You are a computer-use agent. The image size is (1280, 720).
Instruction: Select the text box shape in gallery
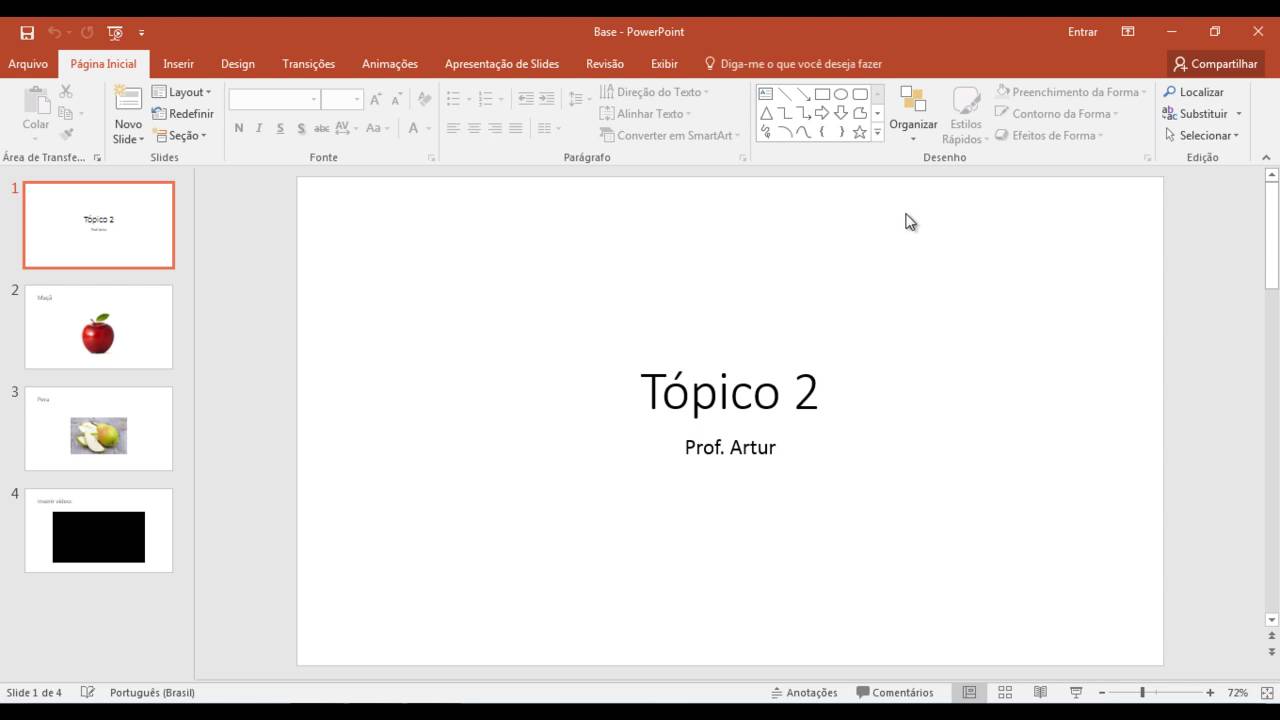(766, 94)
